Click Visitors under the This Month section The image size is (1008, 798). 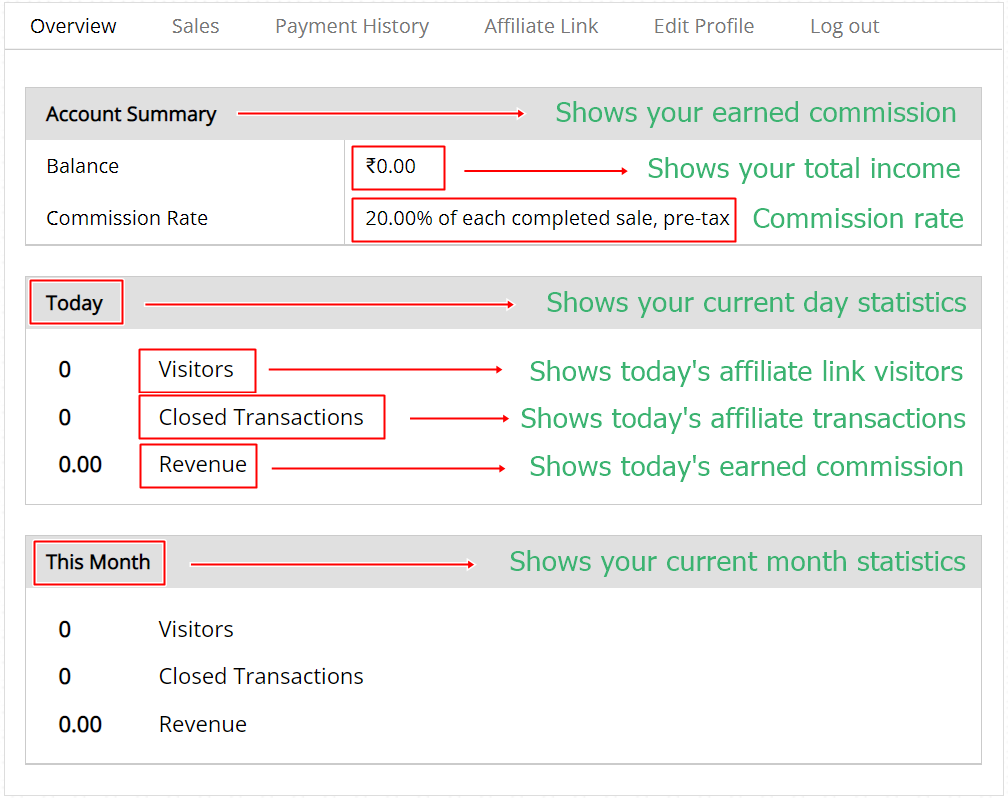196,629
